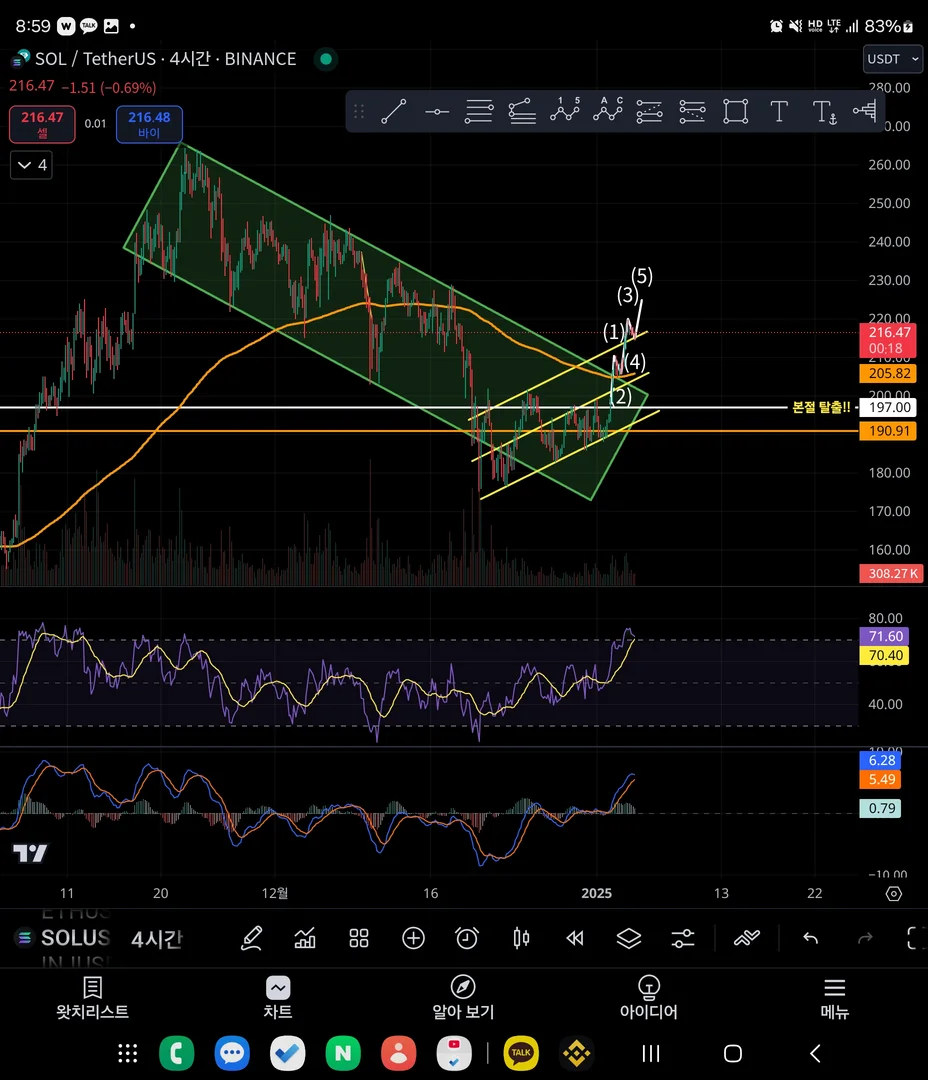The image size is (928, 1080).
Task: Open the candlestick chart type icon
Action: (x=522, y=938)
